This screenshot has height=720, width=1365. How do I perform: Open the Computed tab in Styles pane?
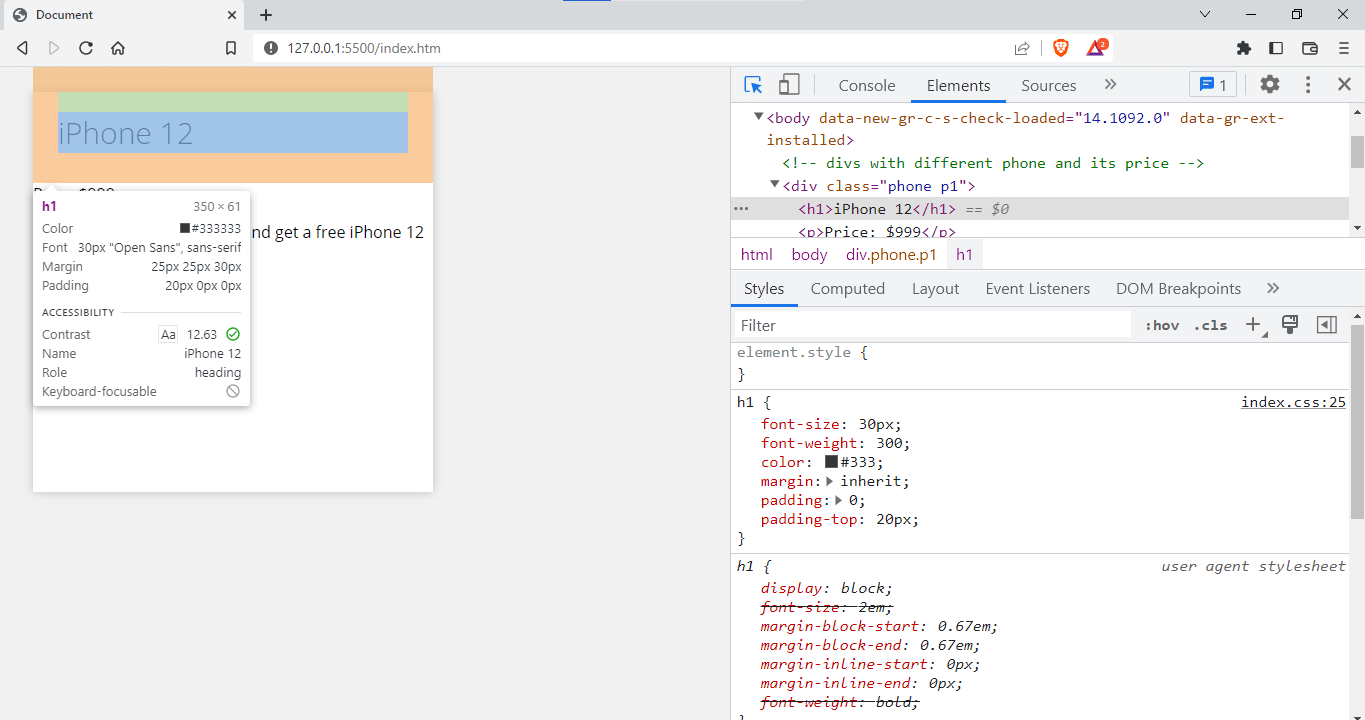[847, 288]
